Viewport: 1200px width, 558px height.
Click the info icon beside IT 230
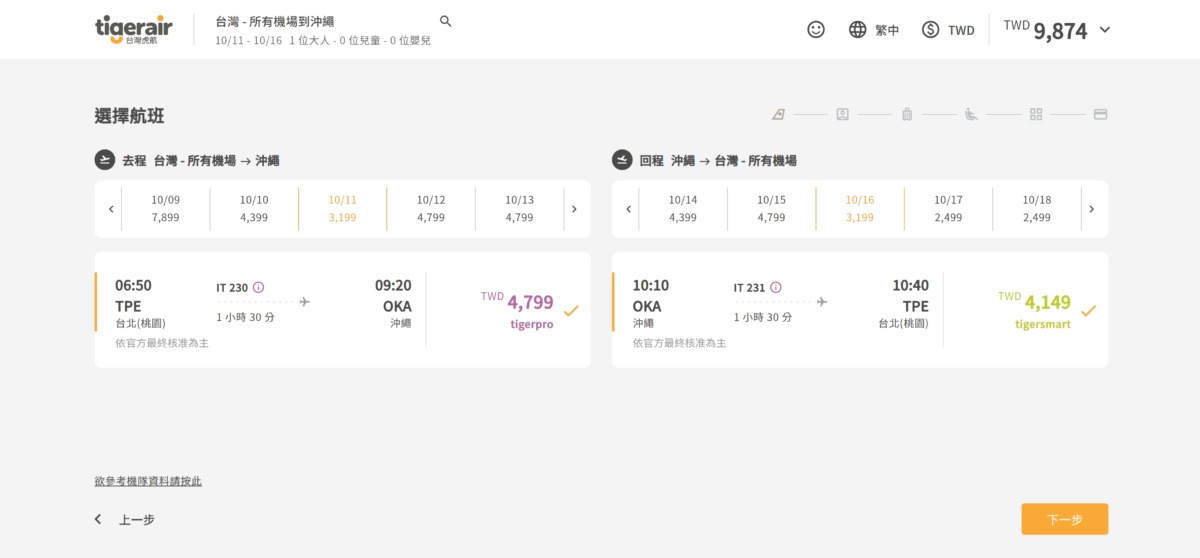coord(259,287)
